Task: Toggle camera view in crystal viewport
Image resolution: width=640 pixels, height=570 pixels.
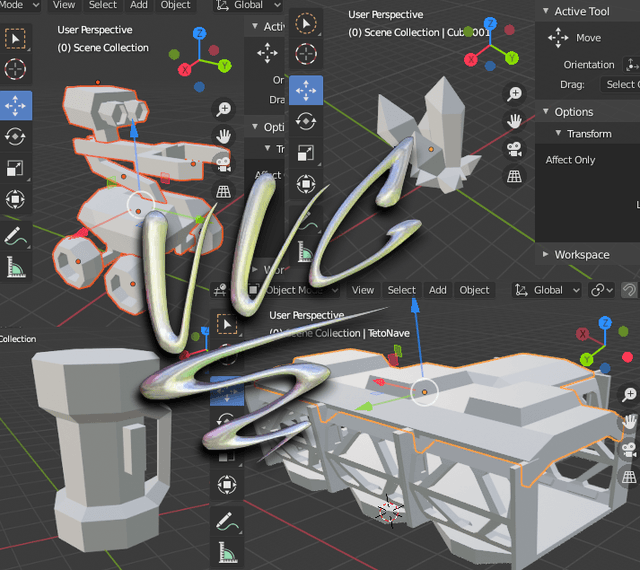Action: pyautogui.click(x=514, y=149)
